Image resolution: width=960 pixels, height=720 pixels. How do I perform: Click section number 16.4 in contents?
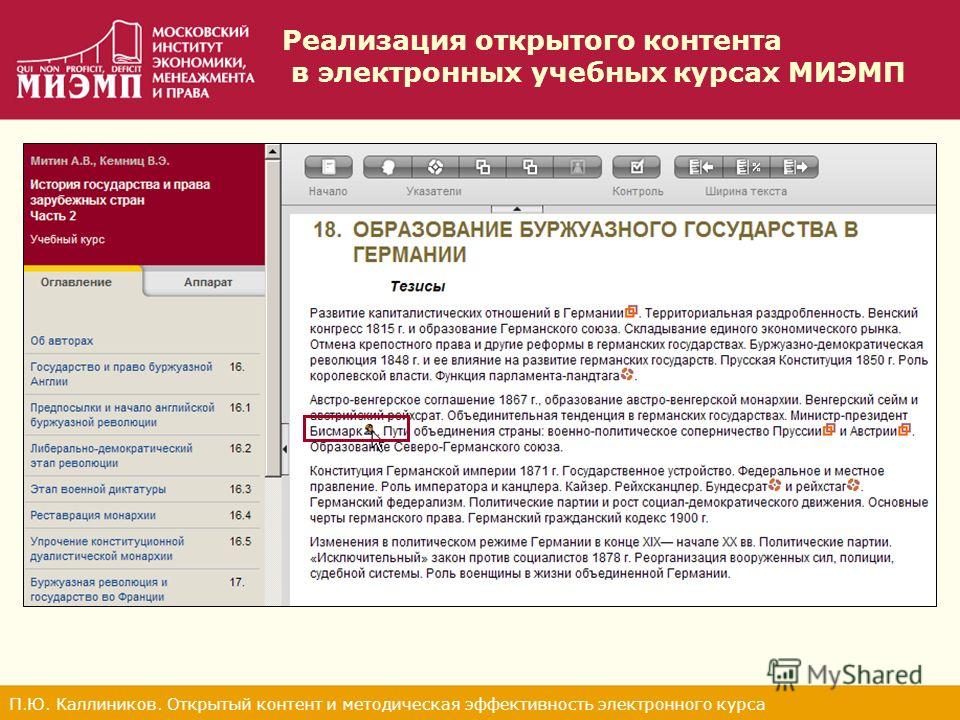tap(240, 516)
